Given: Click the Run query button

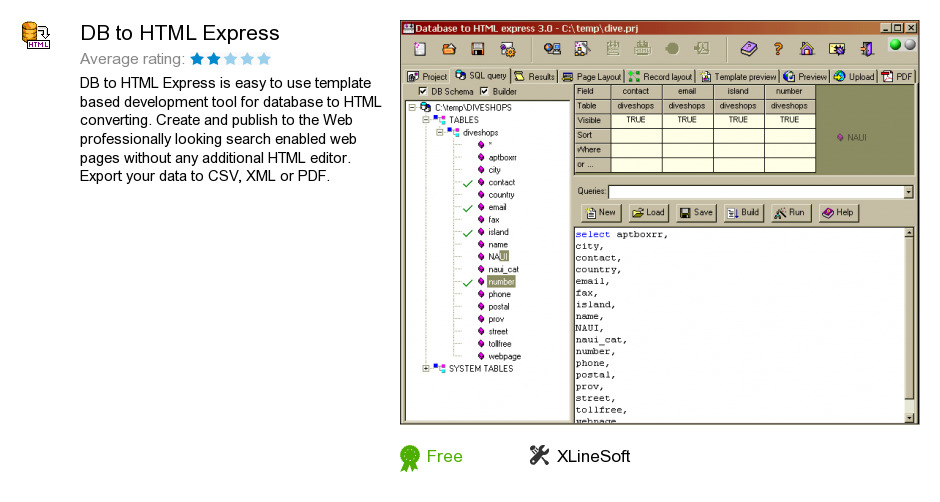Looking at the screenshot, I should [790, 212].
